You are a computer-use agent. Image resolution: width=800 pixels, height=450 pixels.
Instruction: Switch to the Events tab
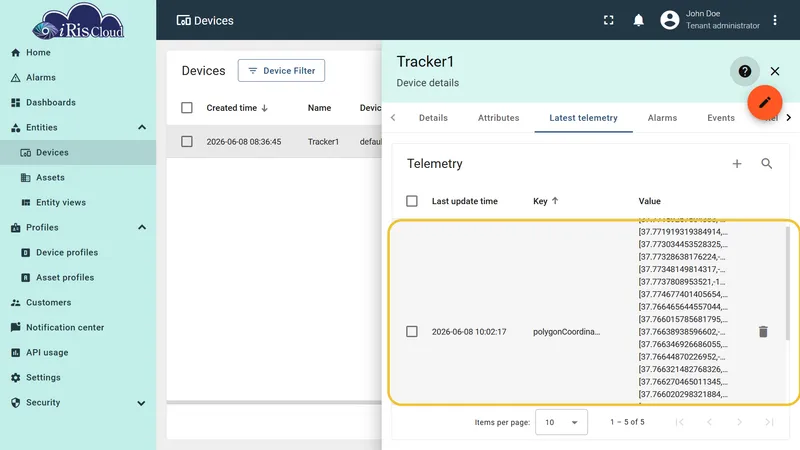coord(721,118)
